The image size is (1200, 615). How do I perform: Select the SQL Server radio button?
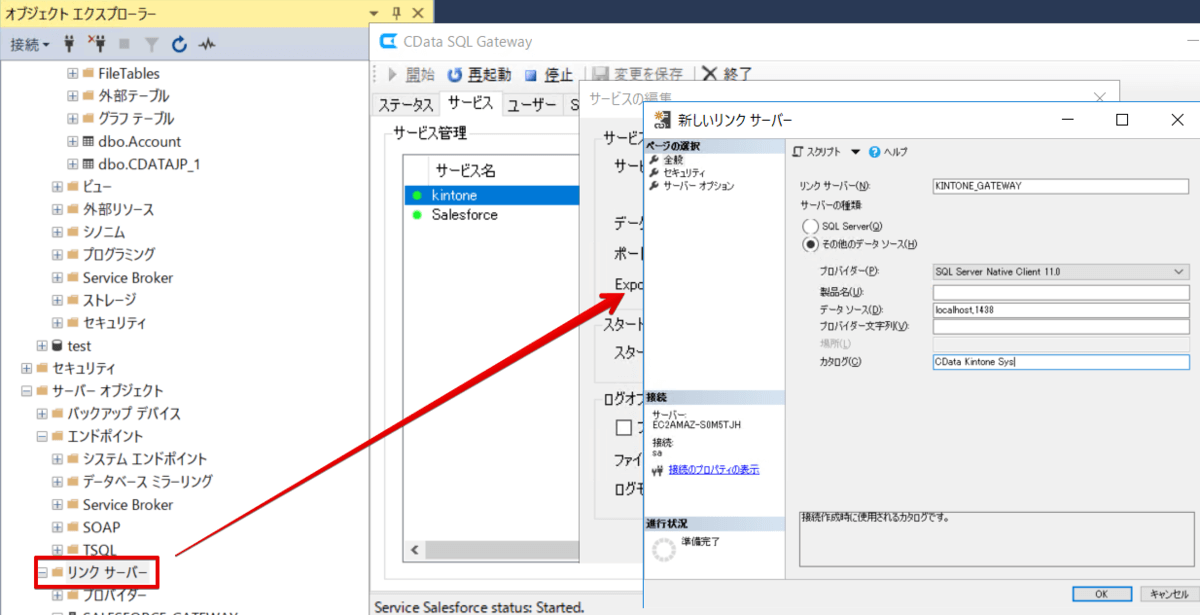pos(810,226)
